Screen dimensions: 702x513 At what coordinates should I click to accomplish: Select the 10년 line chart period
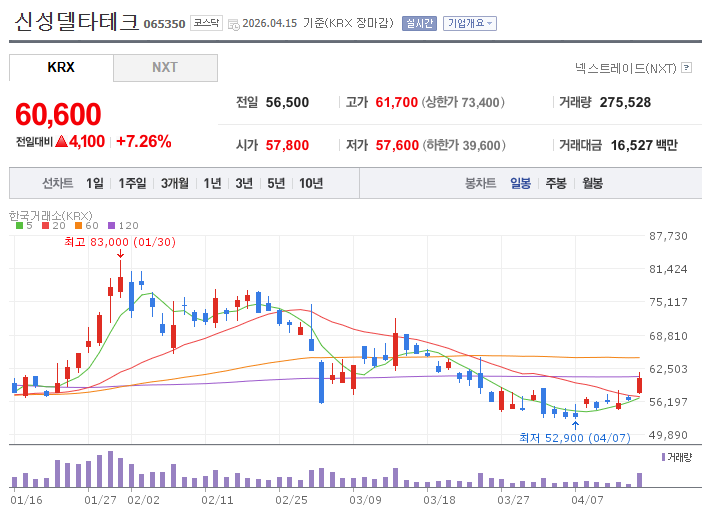coord(311,183)
